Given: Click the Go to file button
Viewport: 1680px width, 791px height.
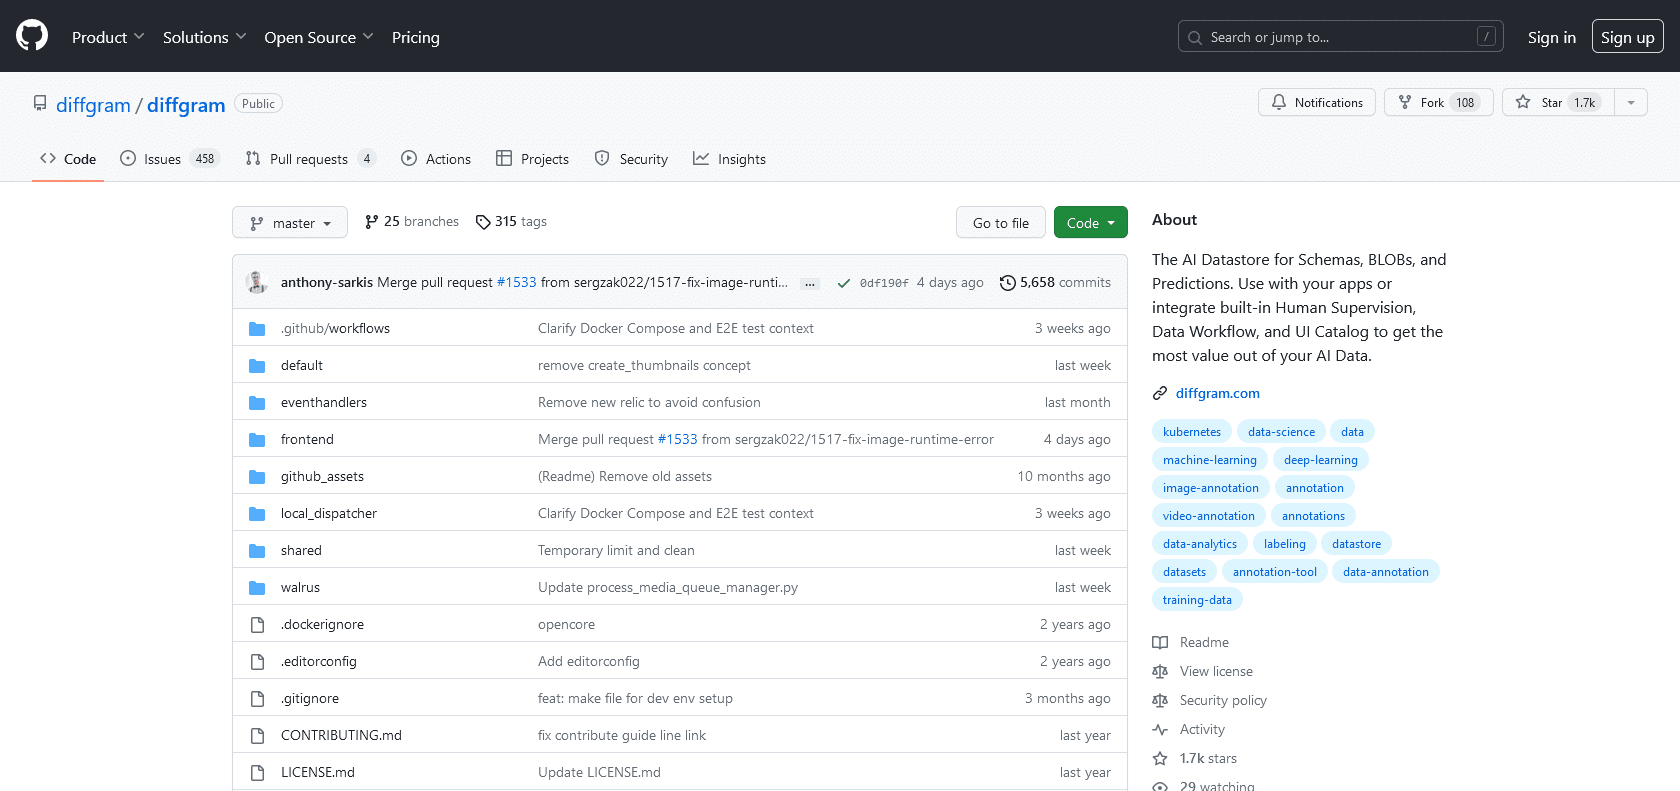Looking at the screenshot, I should coord(1001,222).
